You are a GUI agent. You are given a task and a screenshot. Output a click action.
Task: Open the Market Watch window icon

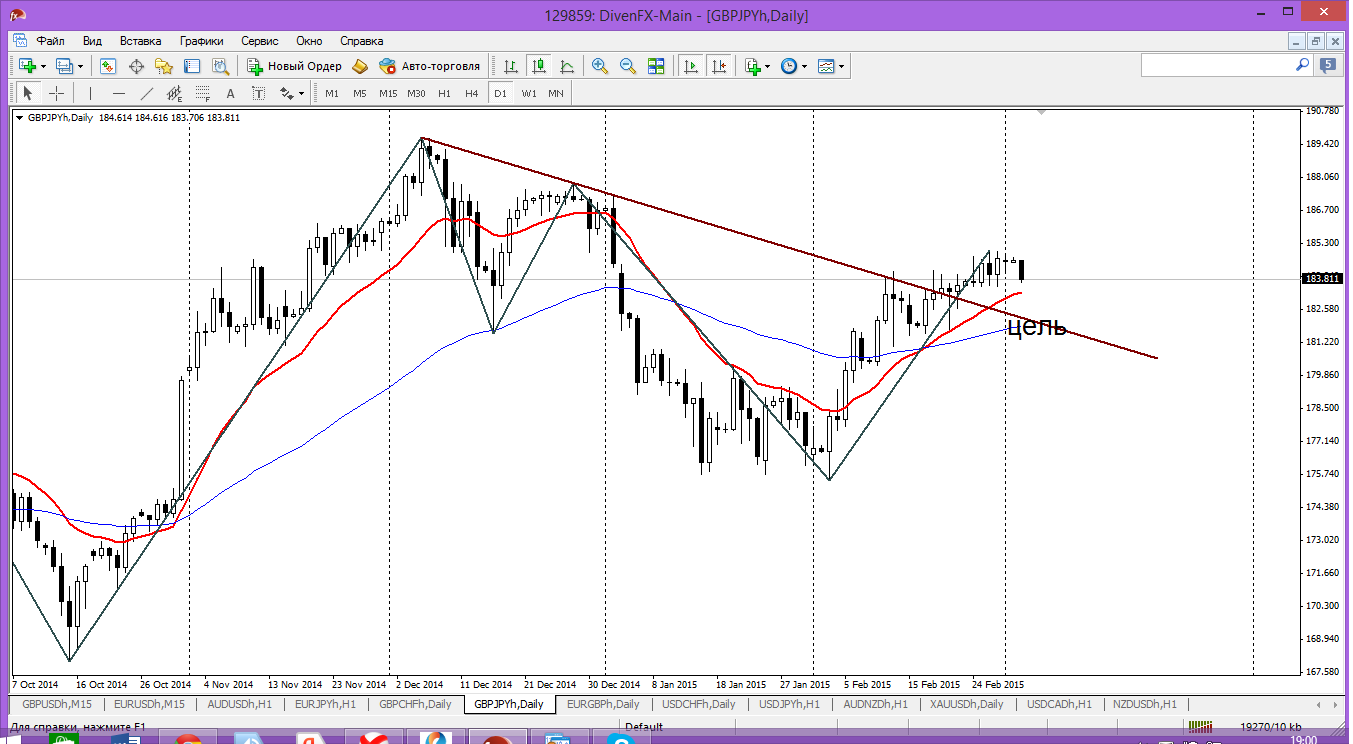[108, 66]
